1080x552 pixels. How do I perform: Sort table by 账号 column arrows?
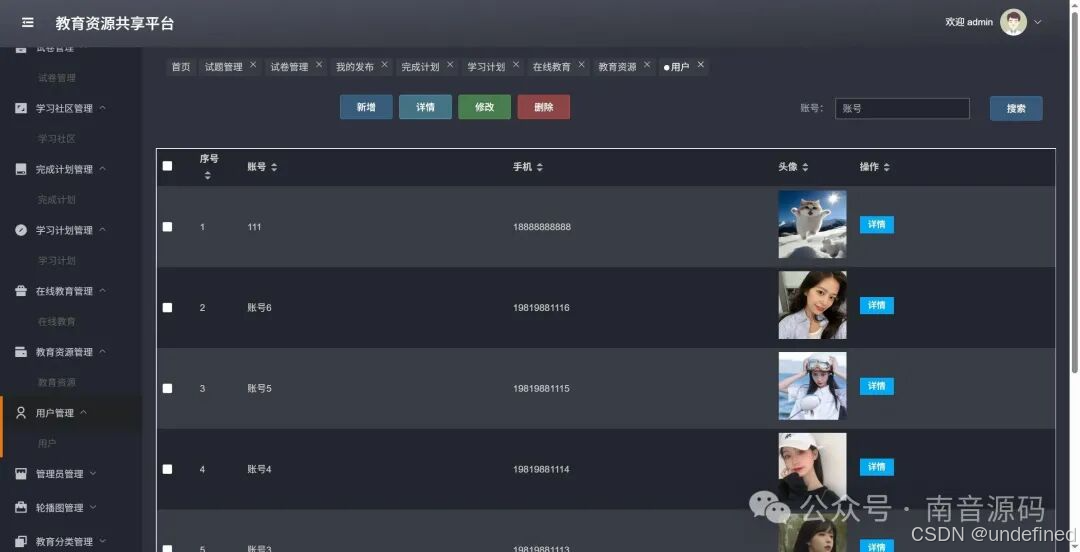(274, 167)
